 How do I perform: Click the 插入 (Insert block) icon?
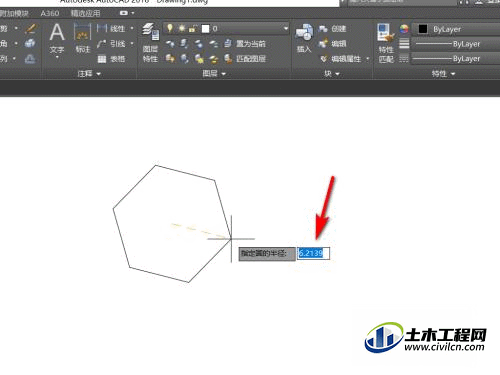tap(304, 33)
